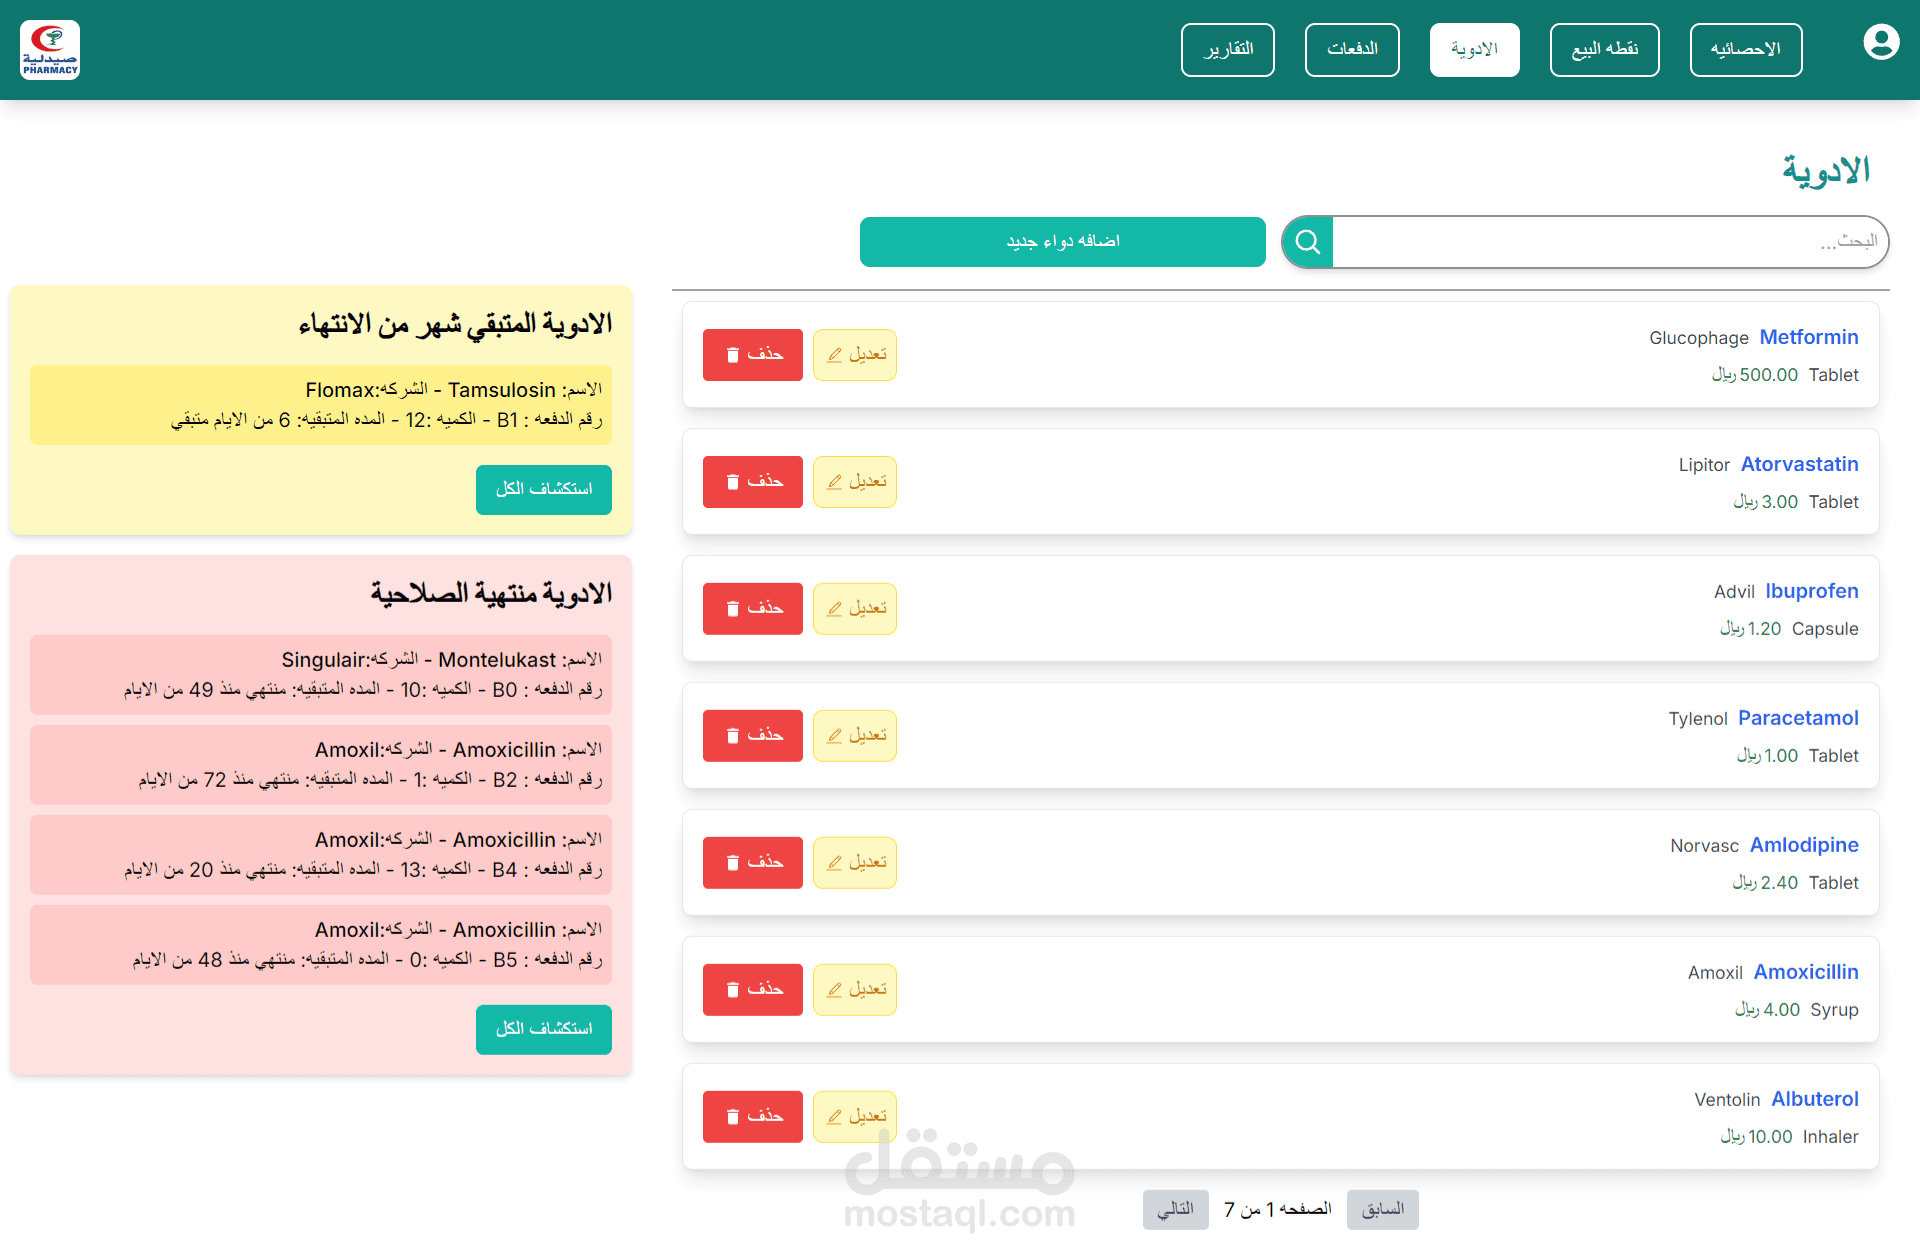
Task: Click the Capsule dosage form text
Action: (1825, 629)
